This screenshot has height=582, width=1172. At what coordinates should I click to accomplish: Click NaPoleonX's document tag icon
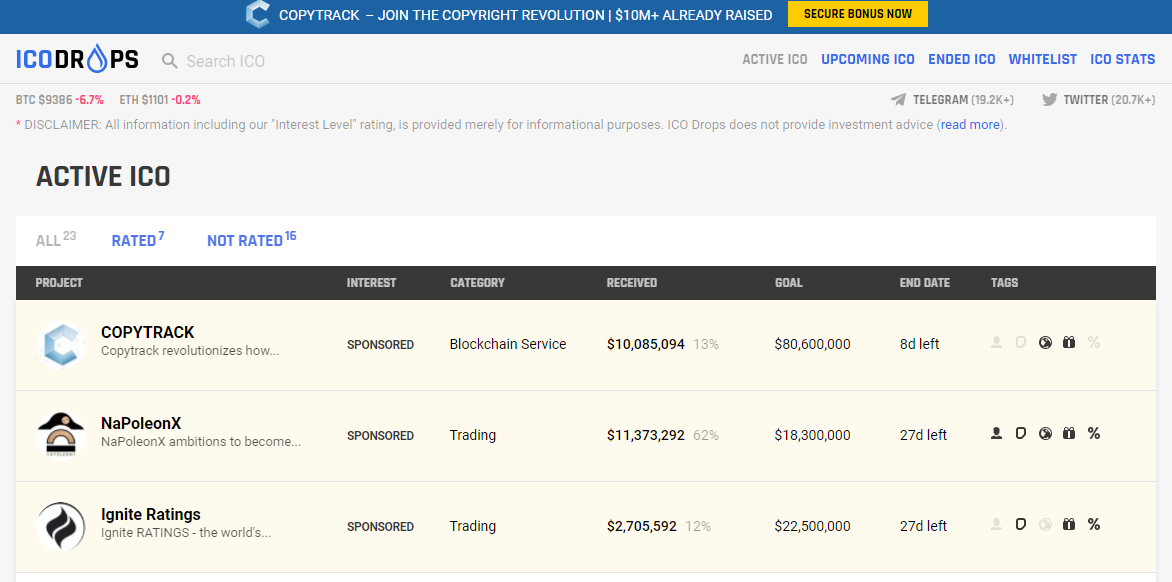pos(1020,433)
